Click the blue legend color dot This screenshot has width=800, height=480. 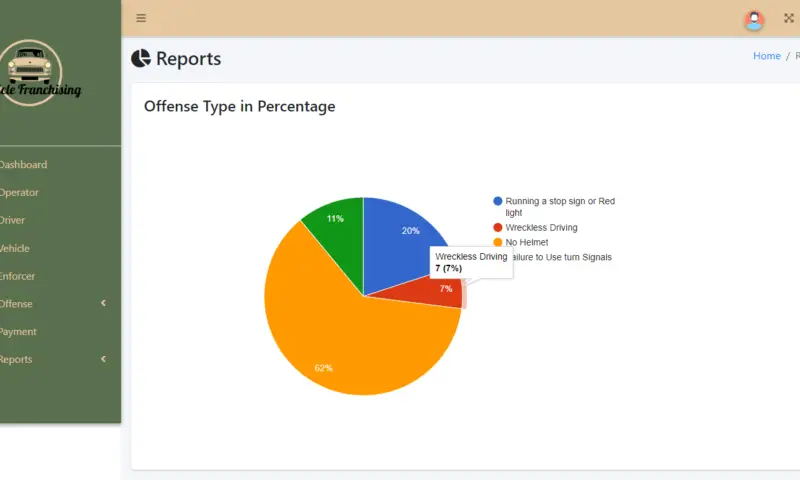coord(498,201)
